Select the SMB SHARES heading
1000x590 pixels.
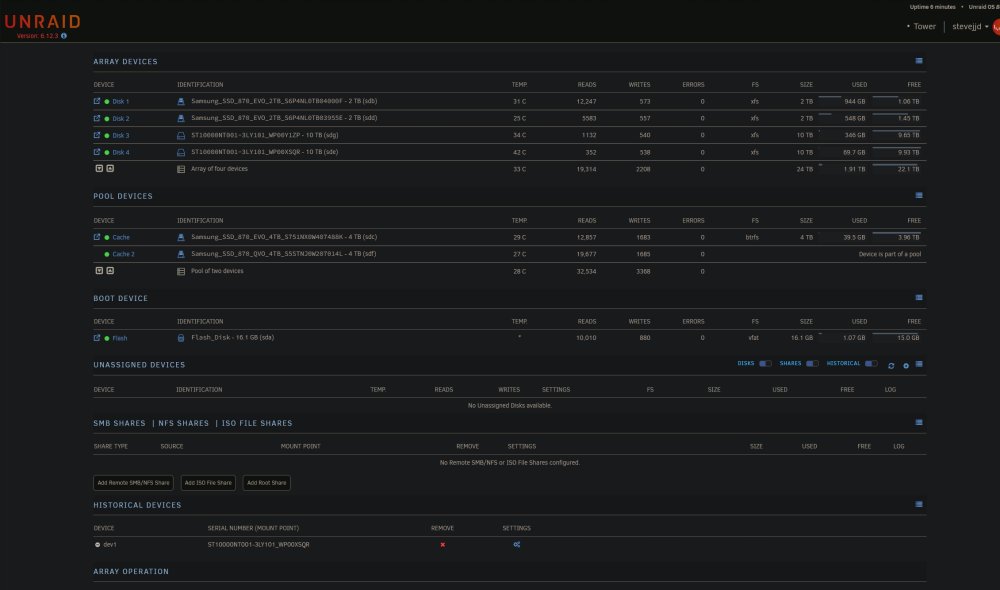tap(119, 423)
